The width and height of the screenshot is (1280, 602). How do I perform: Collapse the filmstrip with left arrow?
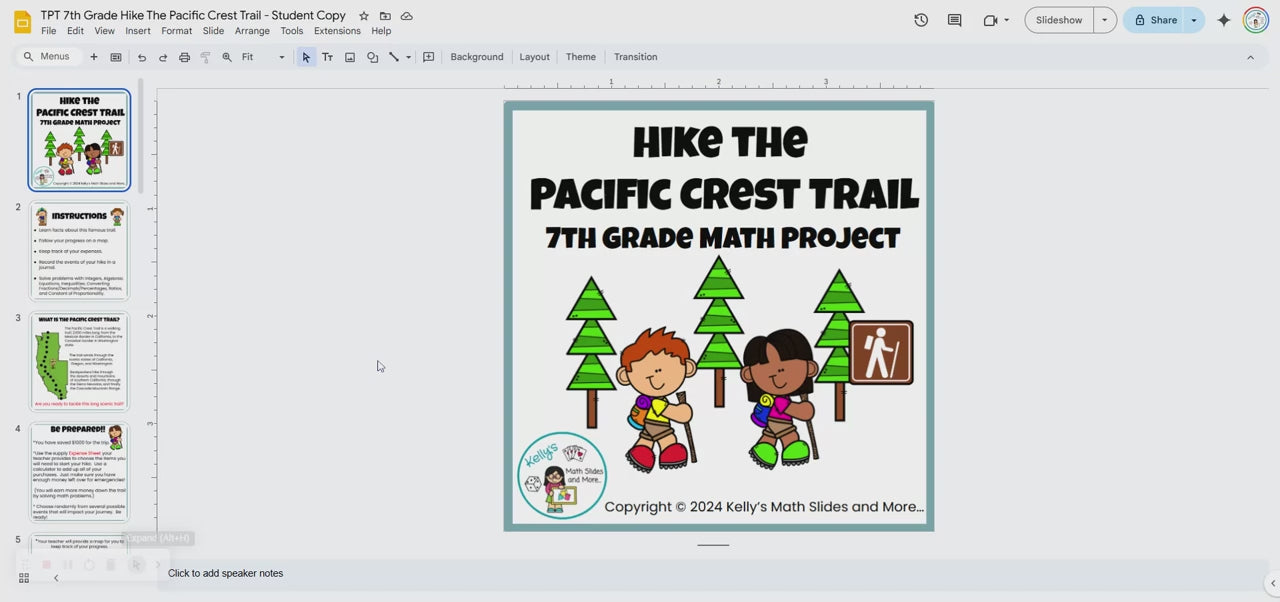click(56, 578)
